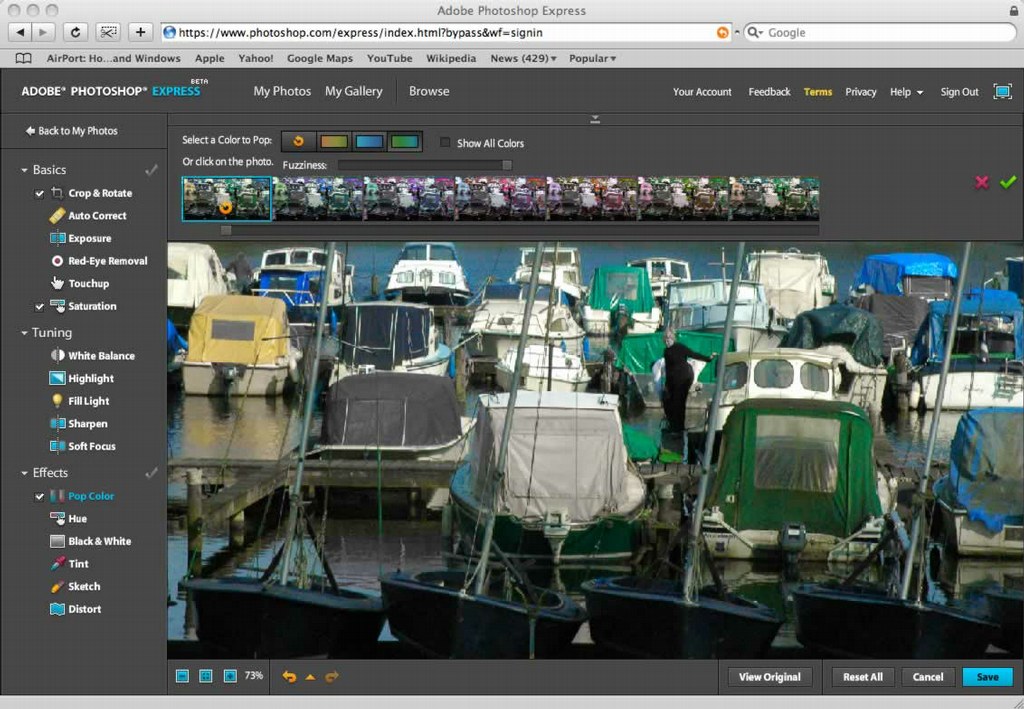Click the Fuzziness slider handle
The image size is (1024, 709).
[x=507, y=165]
